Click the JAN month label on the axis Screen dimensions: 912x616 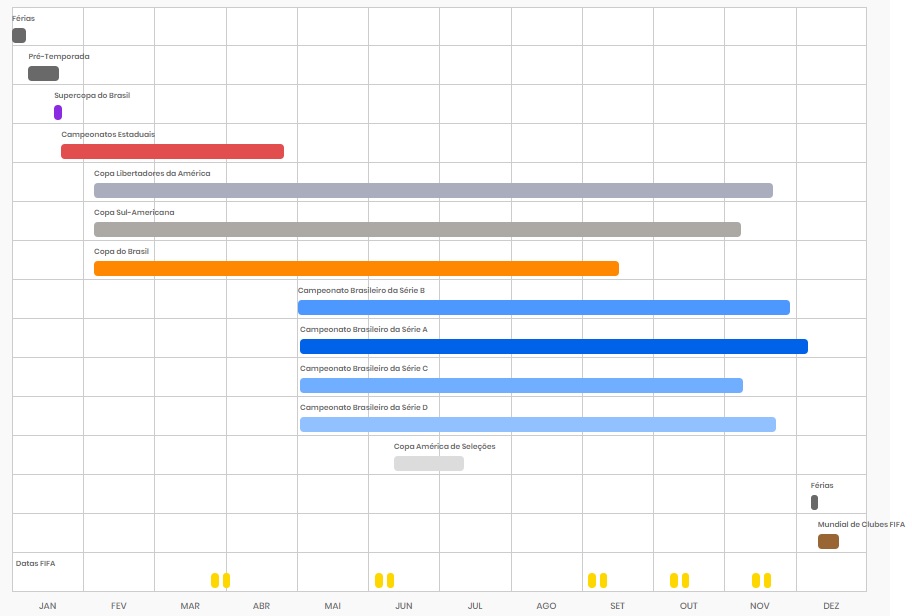[x=47, y=606]
